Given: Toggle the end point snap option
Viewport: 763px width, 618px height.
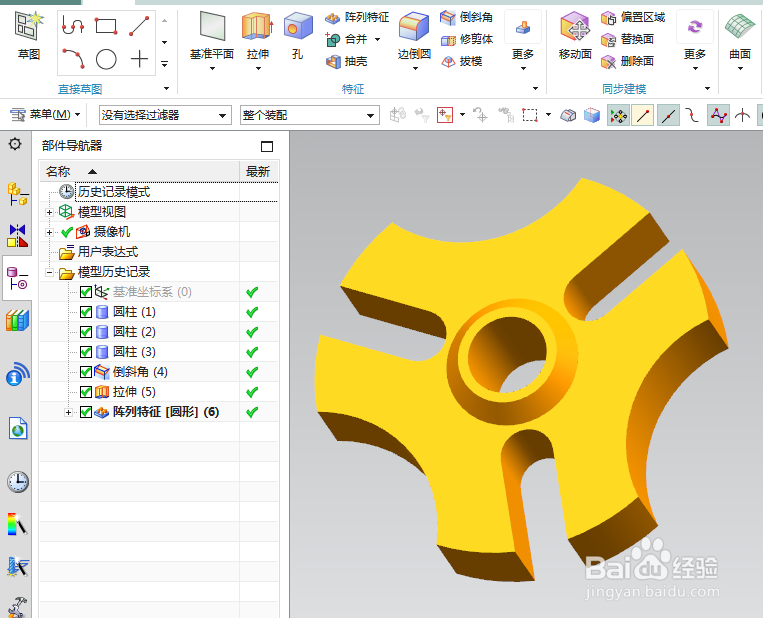Looking at the screenshot, I should point(643,116).
